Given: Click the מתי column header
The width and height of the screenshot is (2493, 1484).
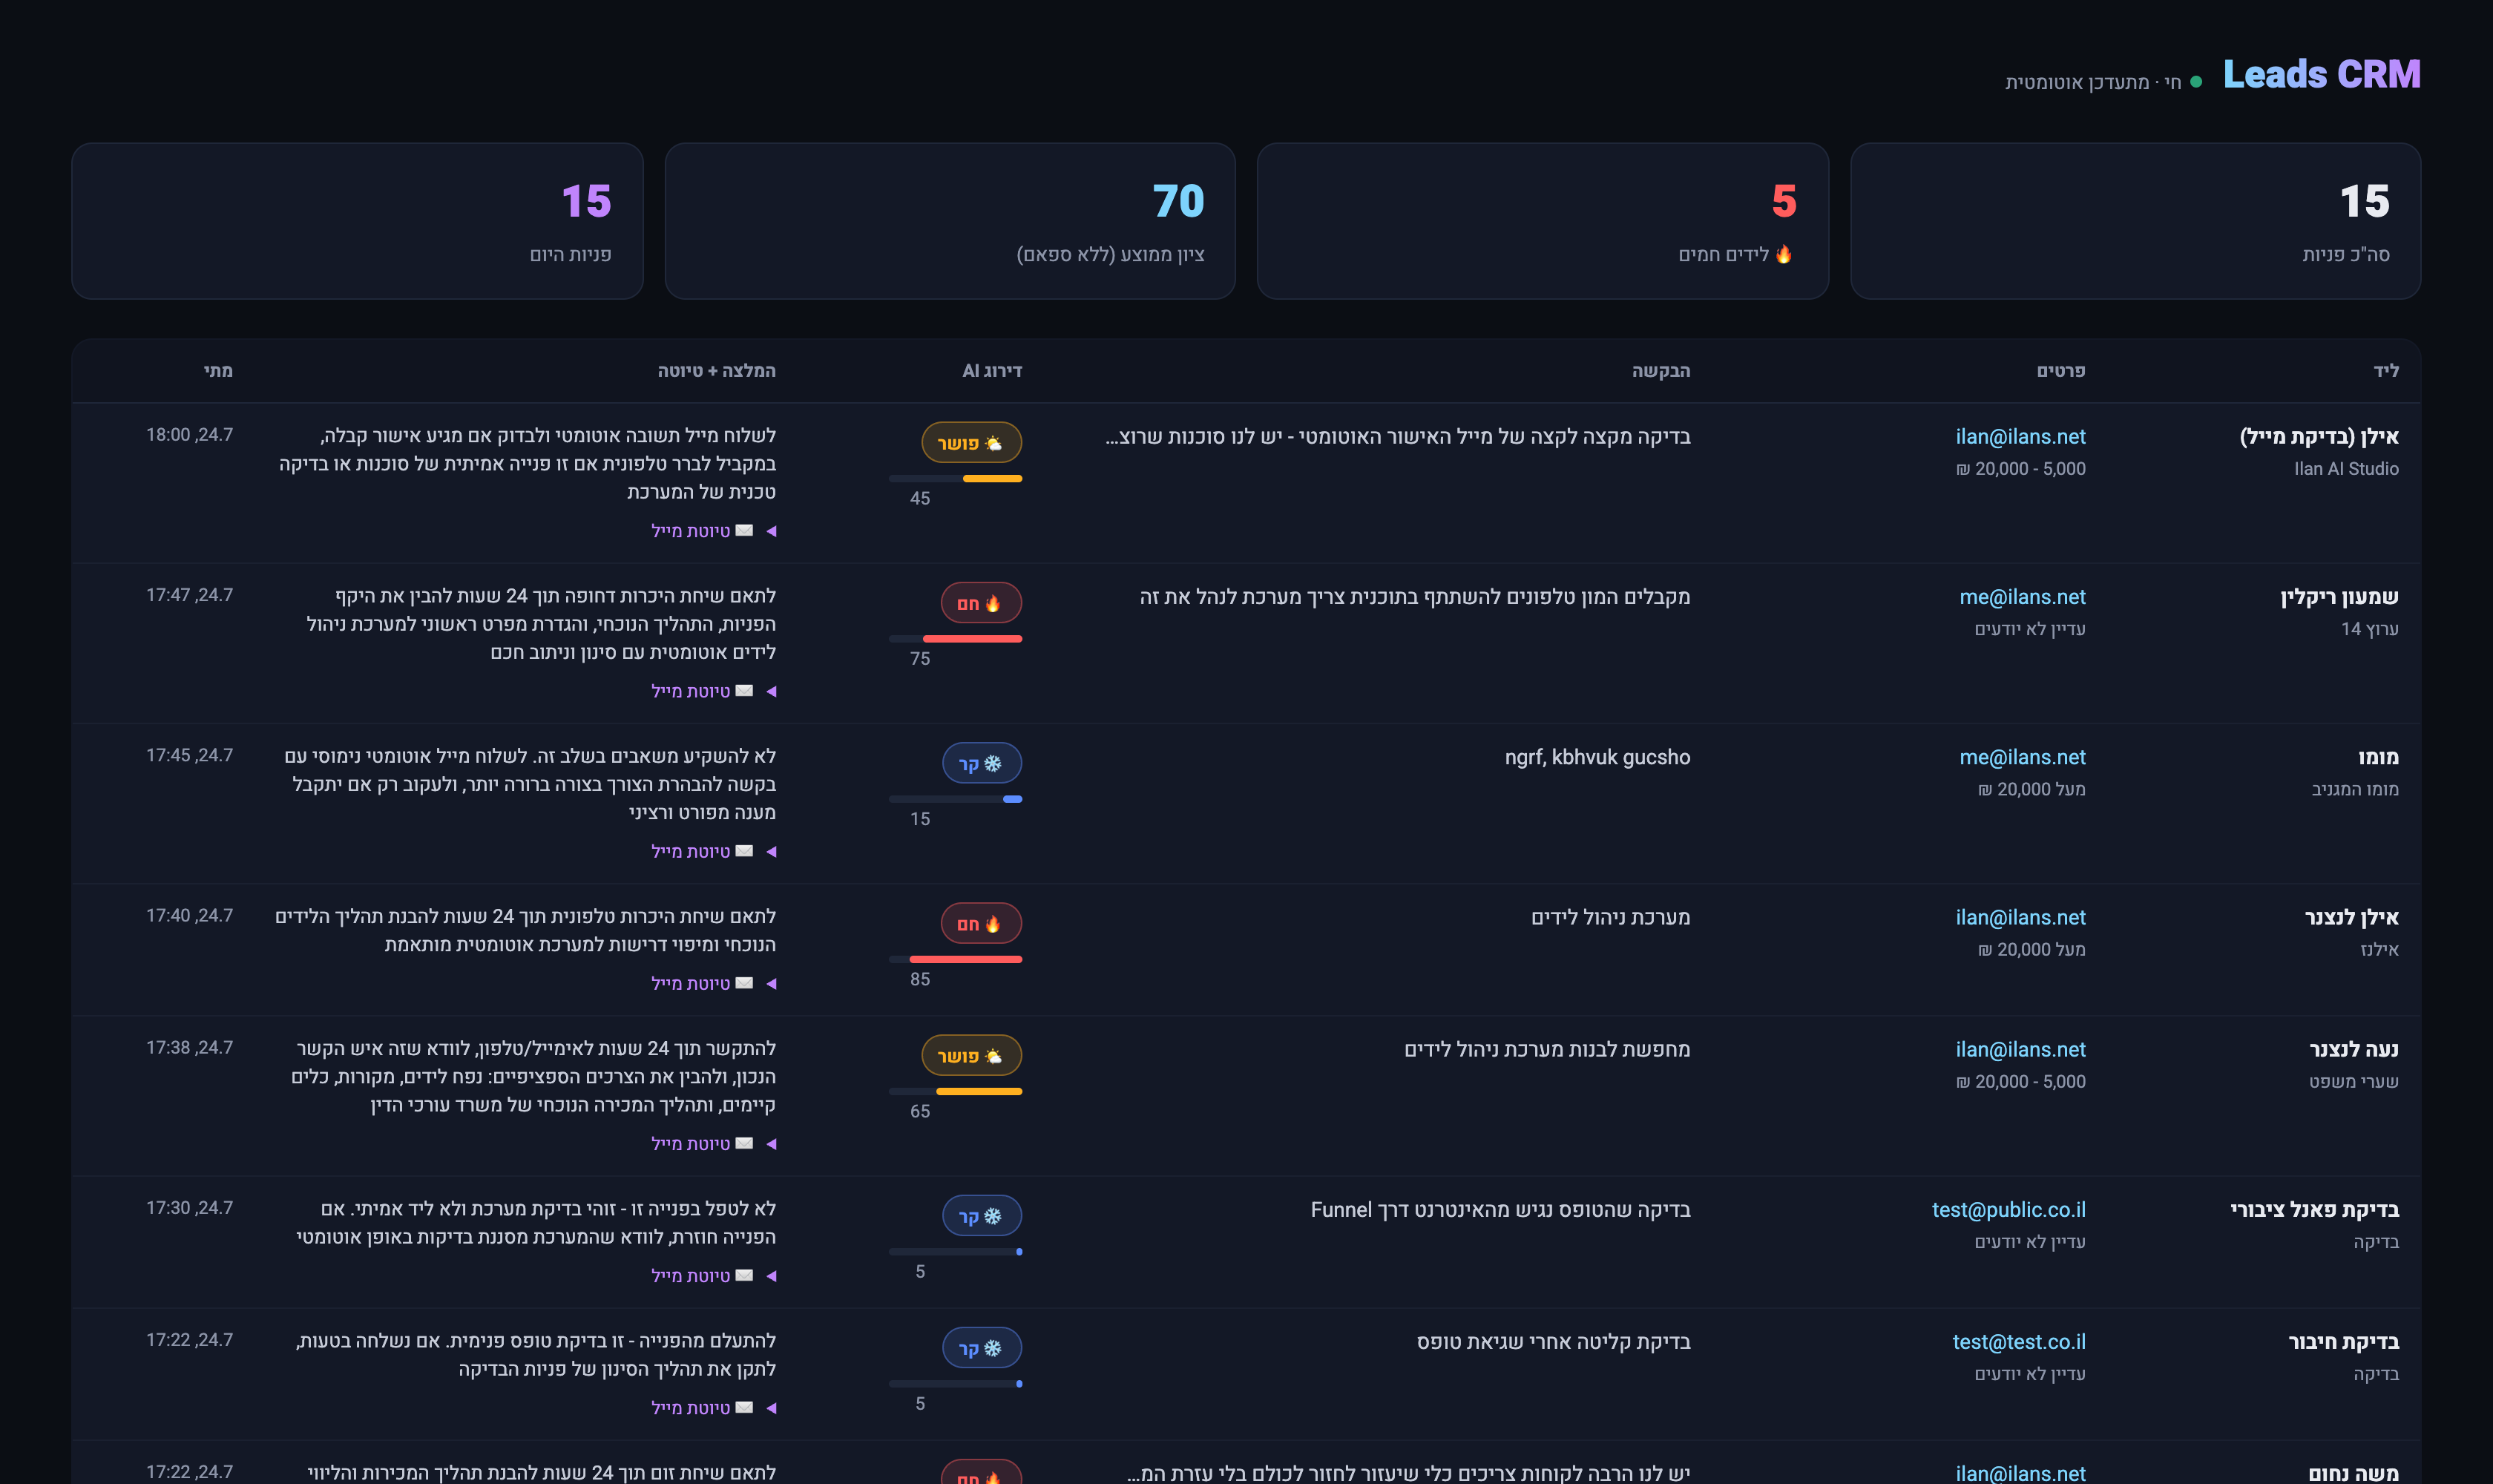Looking at the screenshot, I should coord(218,371).
